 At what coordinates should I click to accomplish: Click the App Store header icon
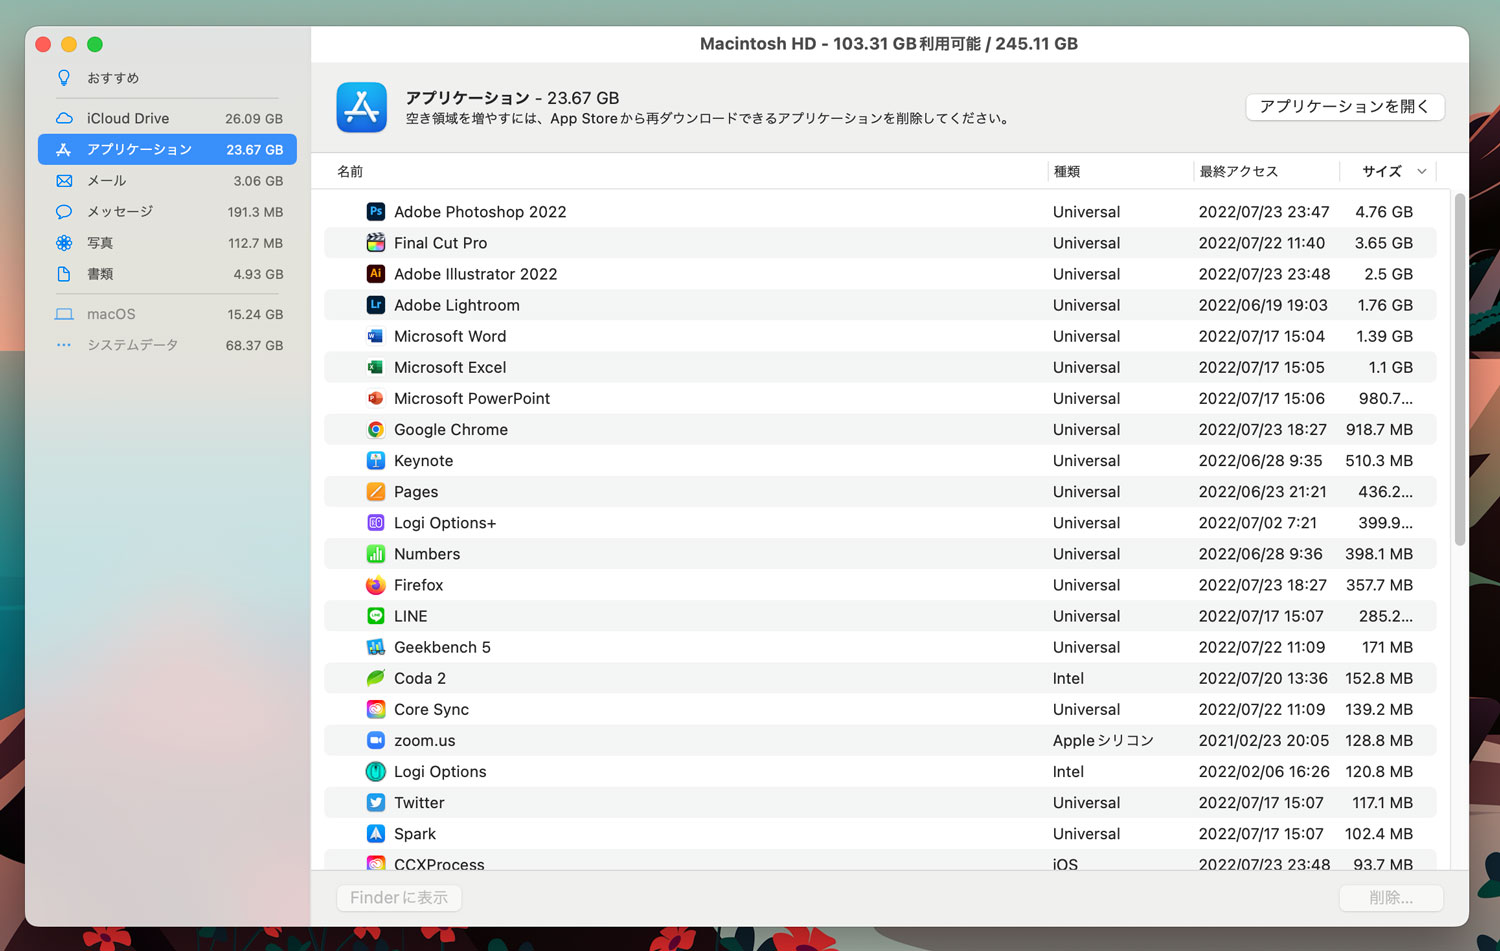tap(362, 107)
